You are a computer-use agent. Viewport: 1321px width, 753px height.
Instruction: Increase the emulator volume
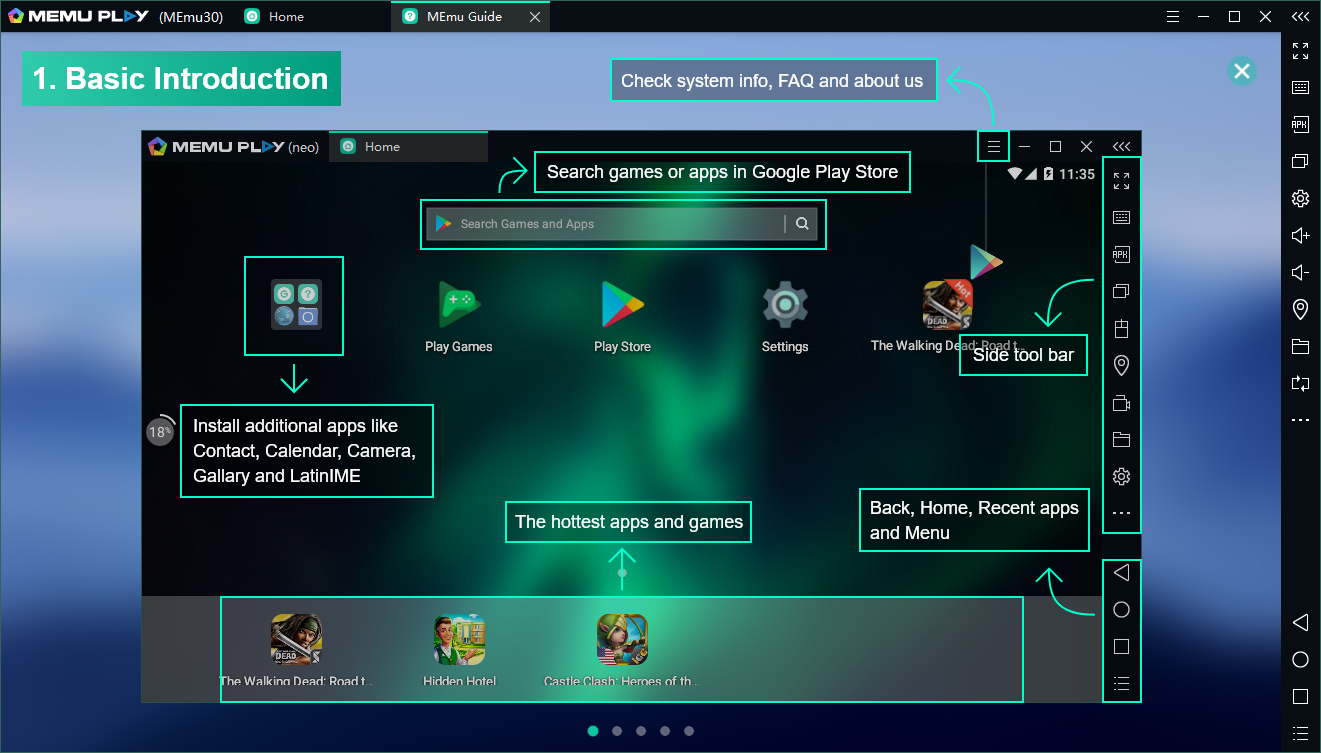(x=1300, y=235)
